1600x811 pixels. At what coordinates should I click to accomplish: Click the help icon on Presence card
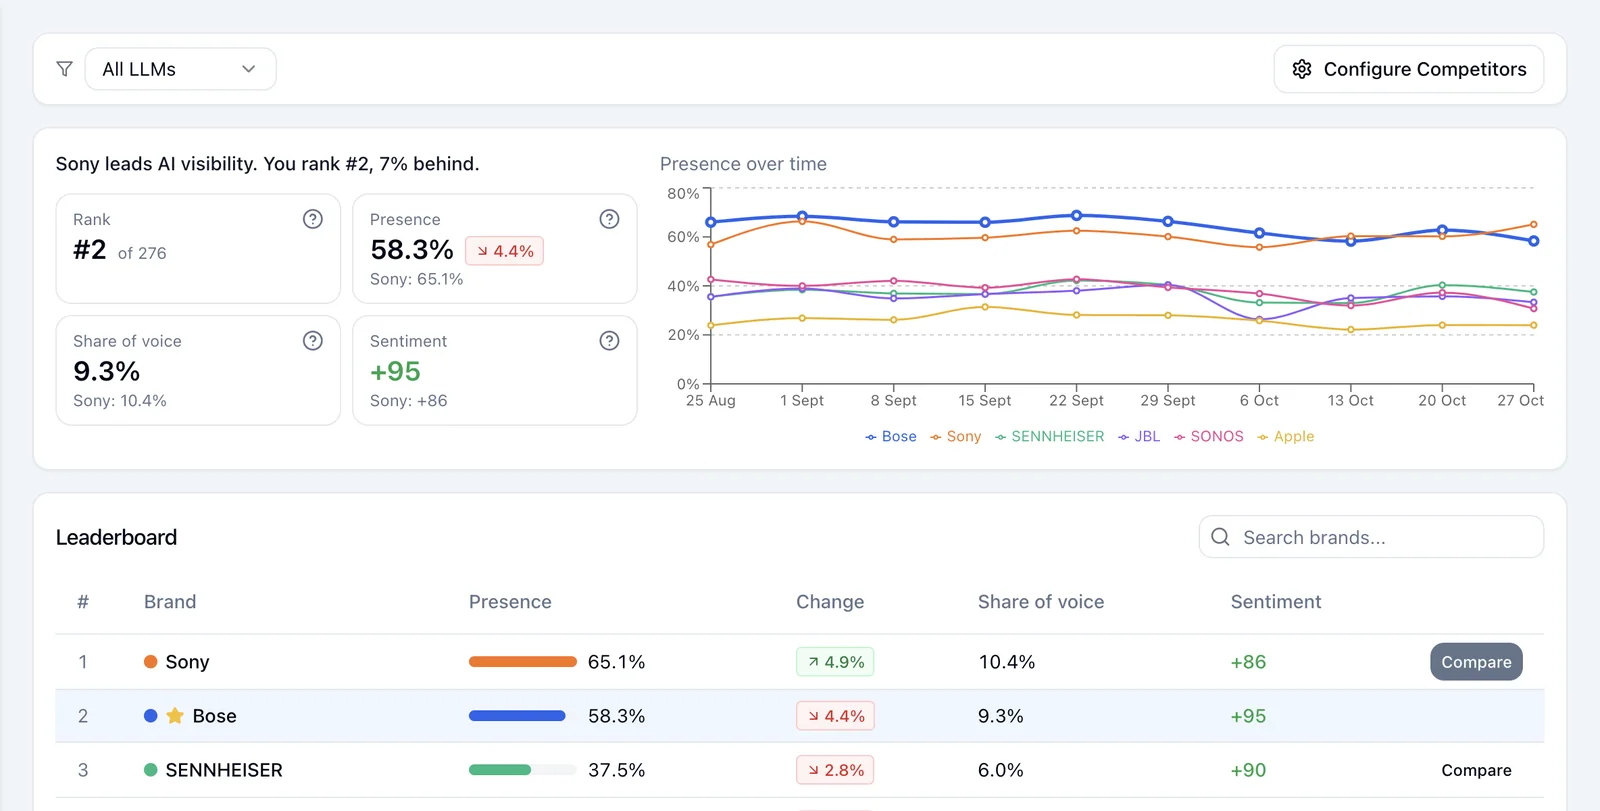[x=609, y=219]
